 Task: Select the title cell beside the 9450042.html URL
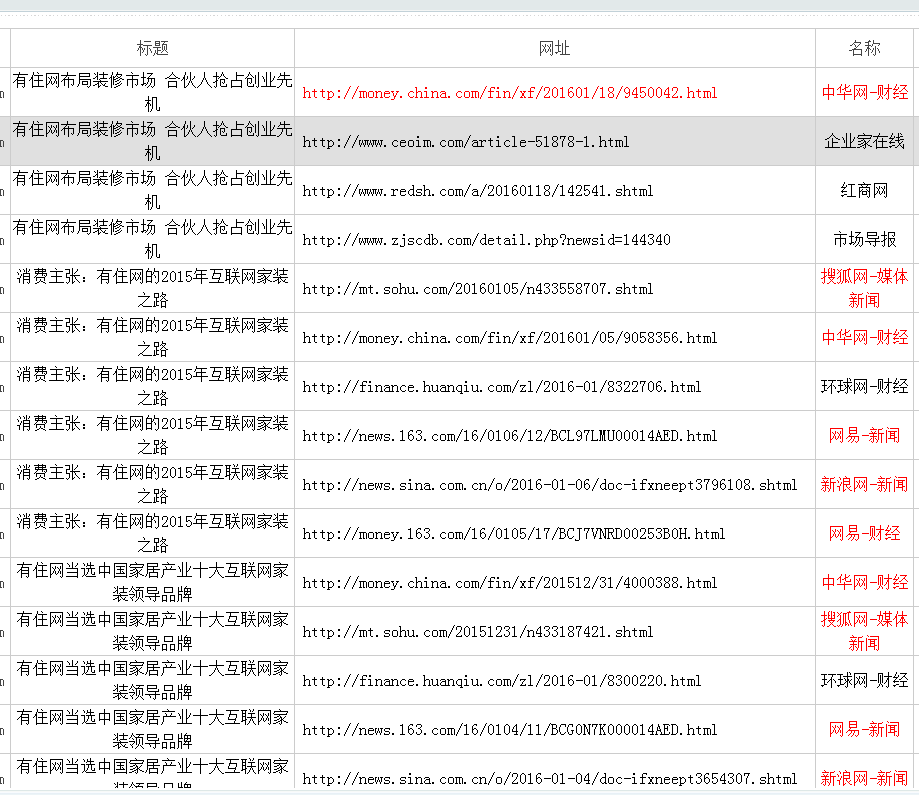coord(152,92)
